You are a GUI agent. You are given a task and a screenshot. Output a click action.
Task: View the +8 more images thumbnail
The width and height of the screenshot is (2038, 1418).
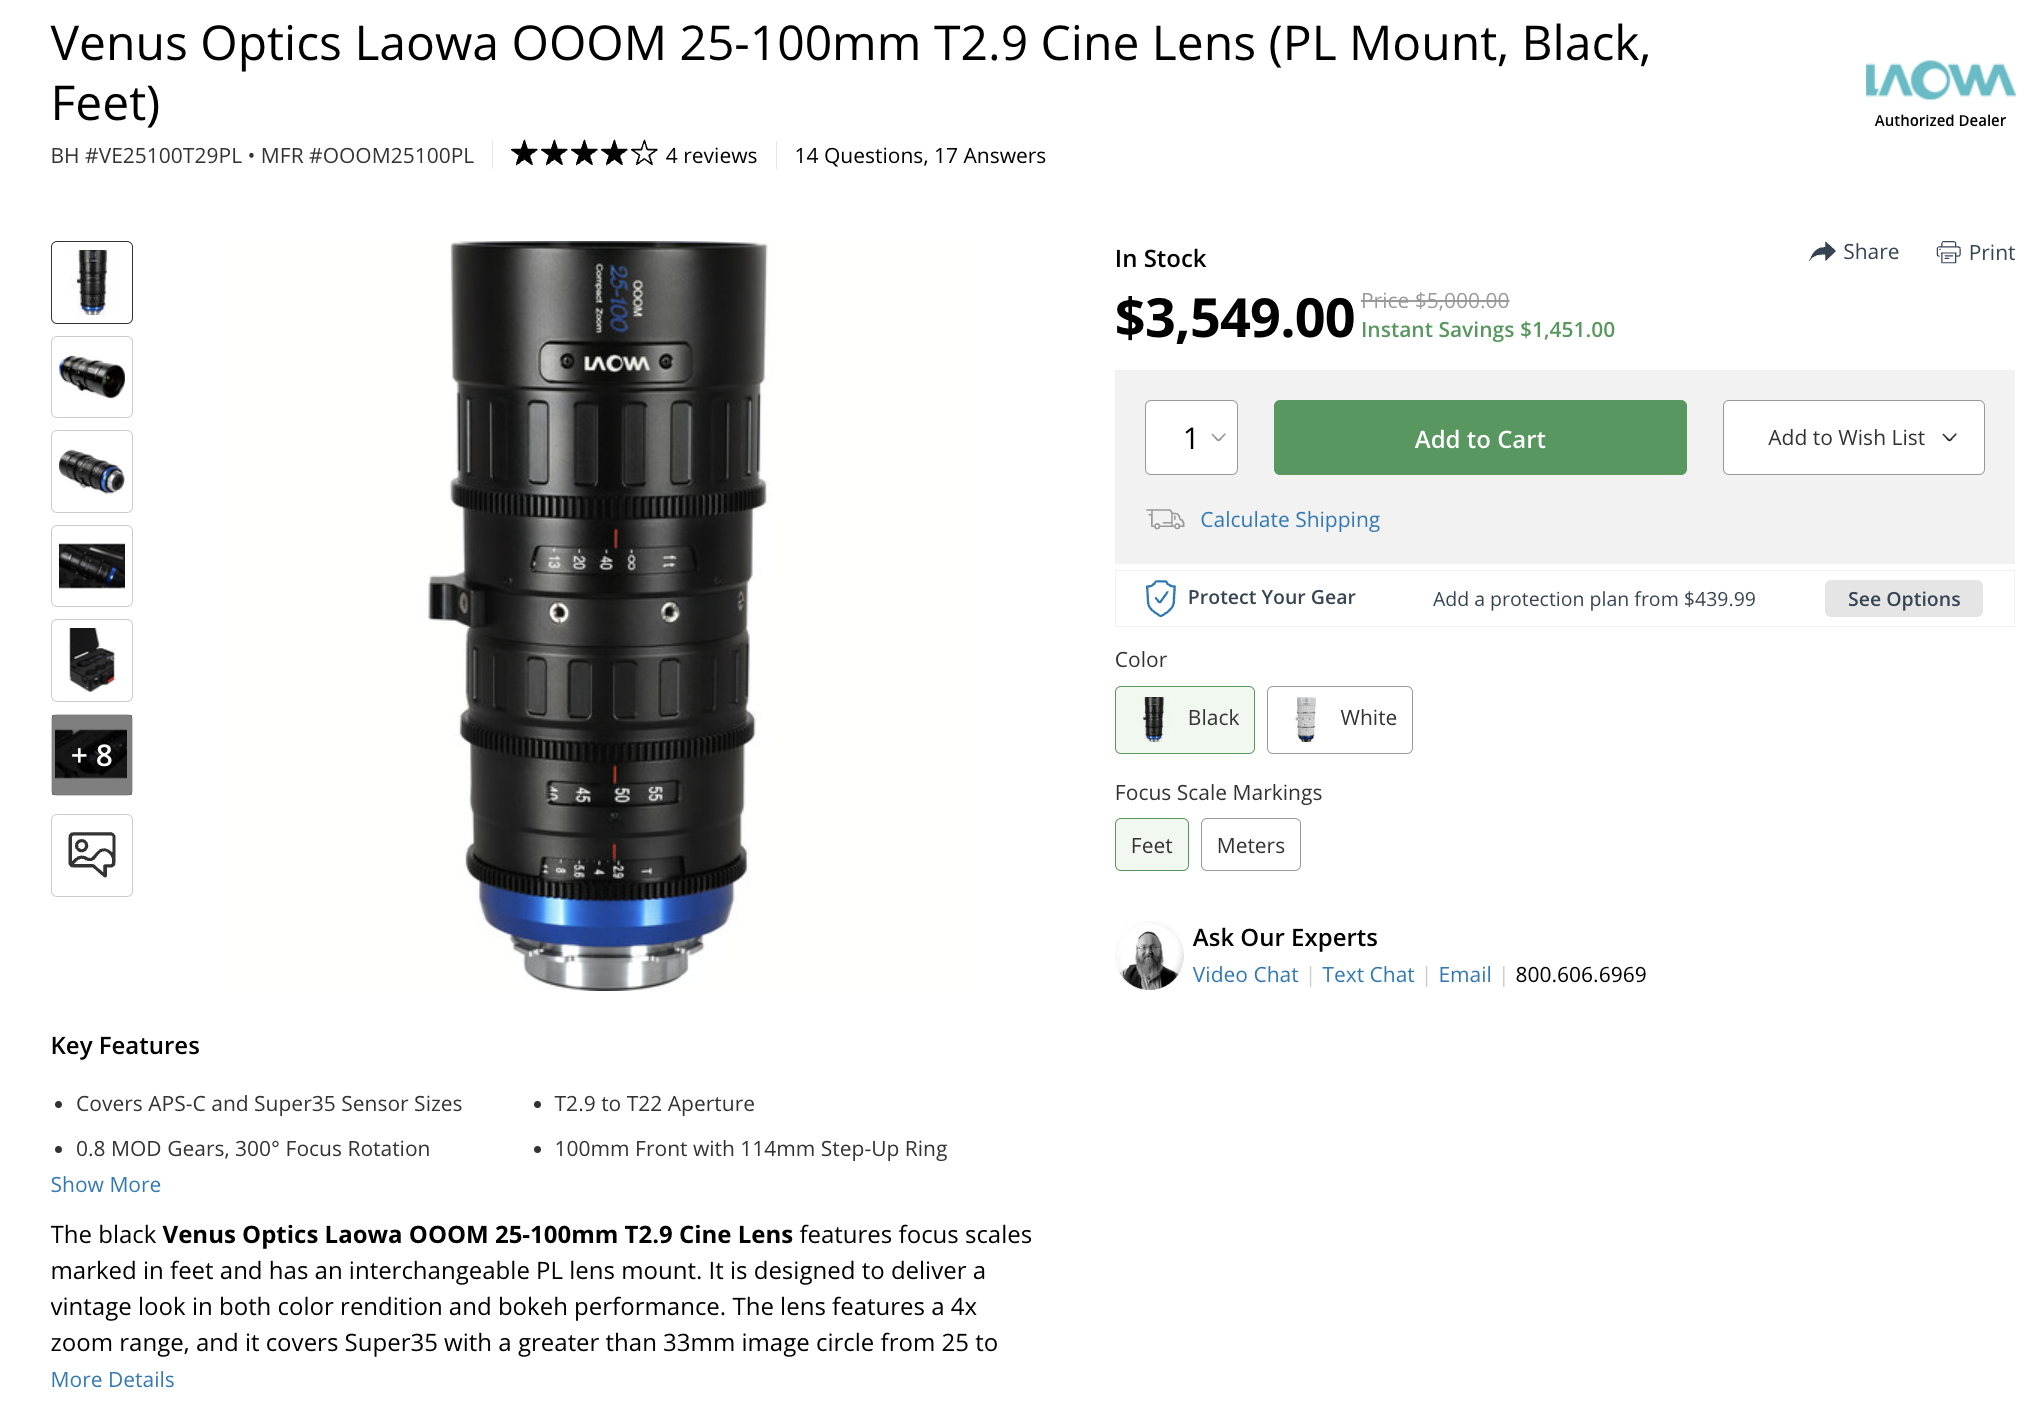(x=92, y=755)
